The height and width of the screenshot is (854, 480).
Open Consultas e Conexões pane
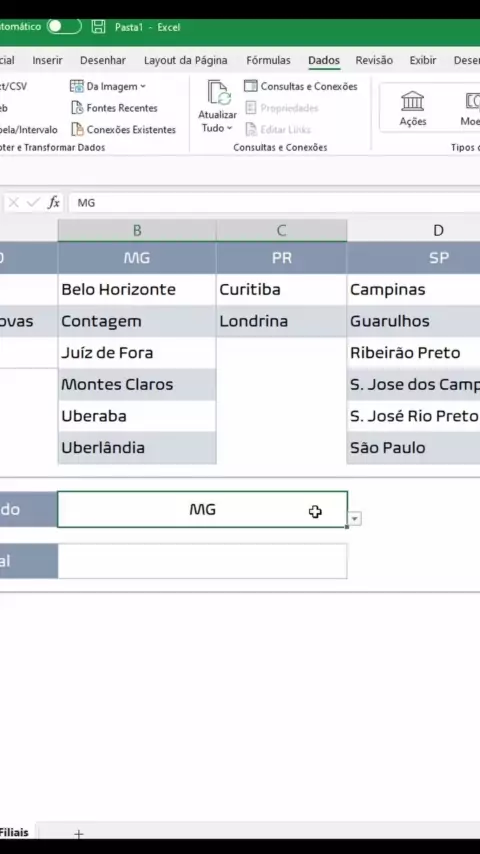pyautogui.click(x=301, y=86)
